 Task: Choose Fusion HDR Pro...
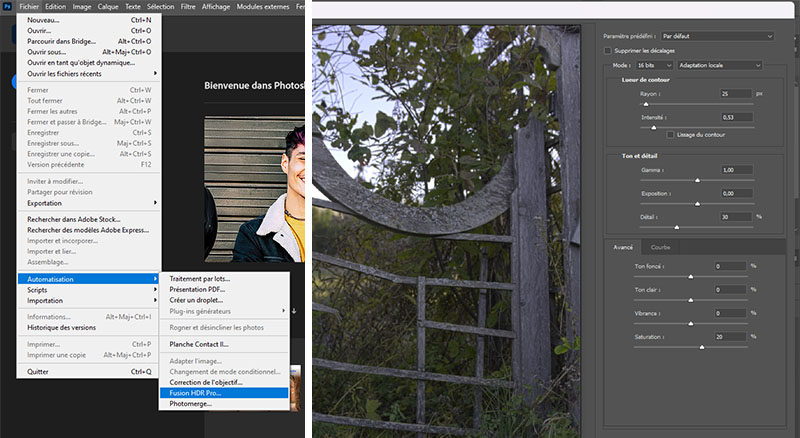coord(224,393)
